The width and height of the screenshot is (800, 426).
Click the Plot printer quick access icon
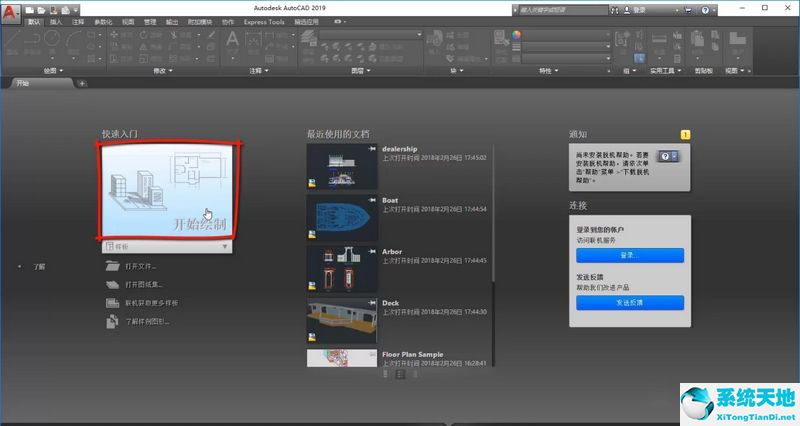coord(65,10)
